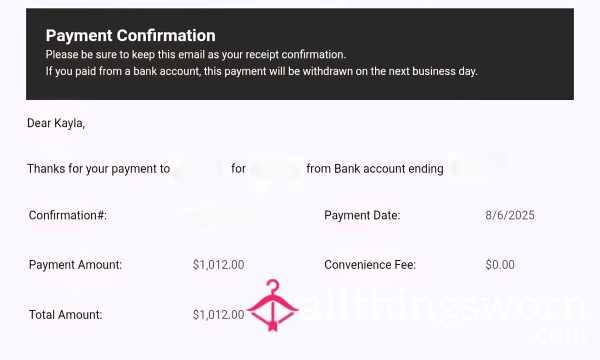The image size is (600, 360).
Task: Click the blurred payee name
Action: point(198,170)
